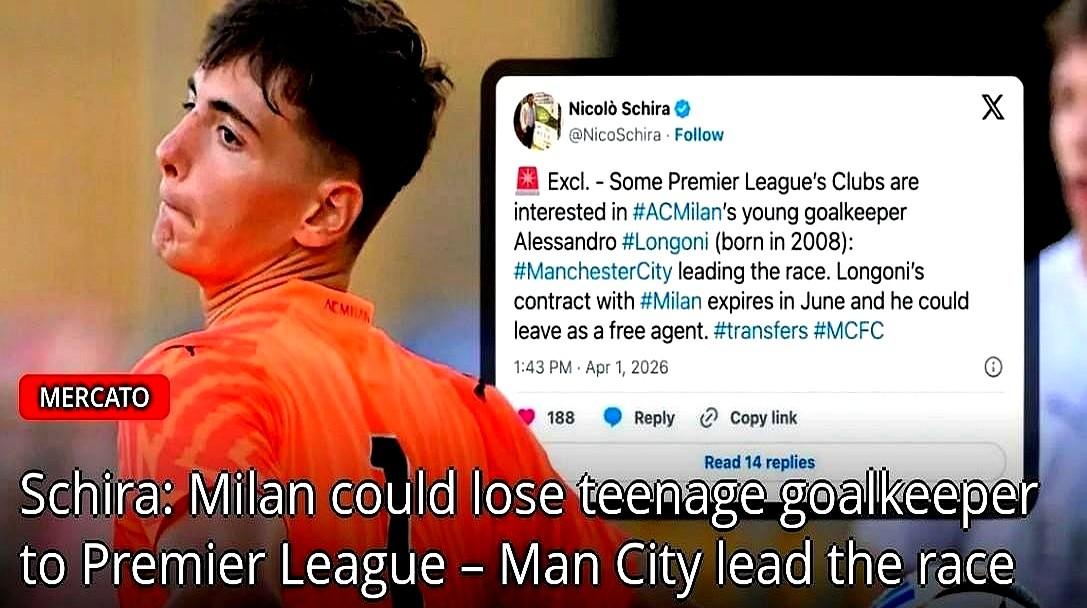
Task: Open the tweet info icon
Action: tap(993, 367)
